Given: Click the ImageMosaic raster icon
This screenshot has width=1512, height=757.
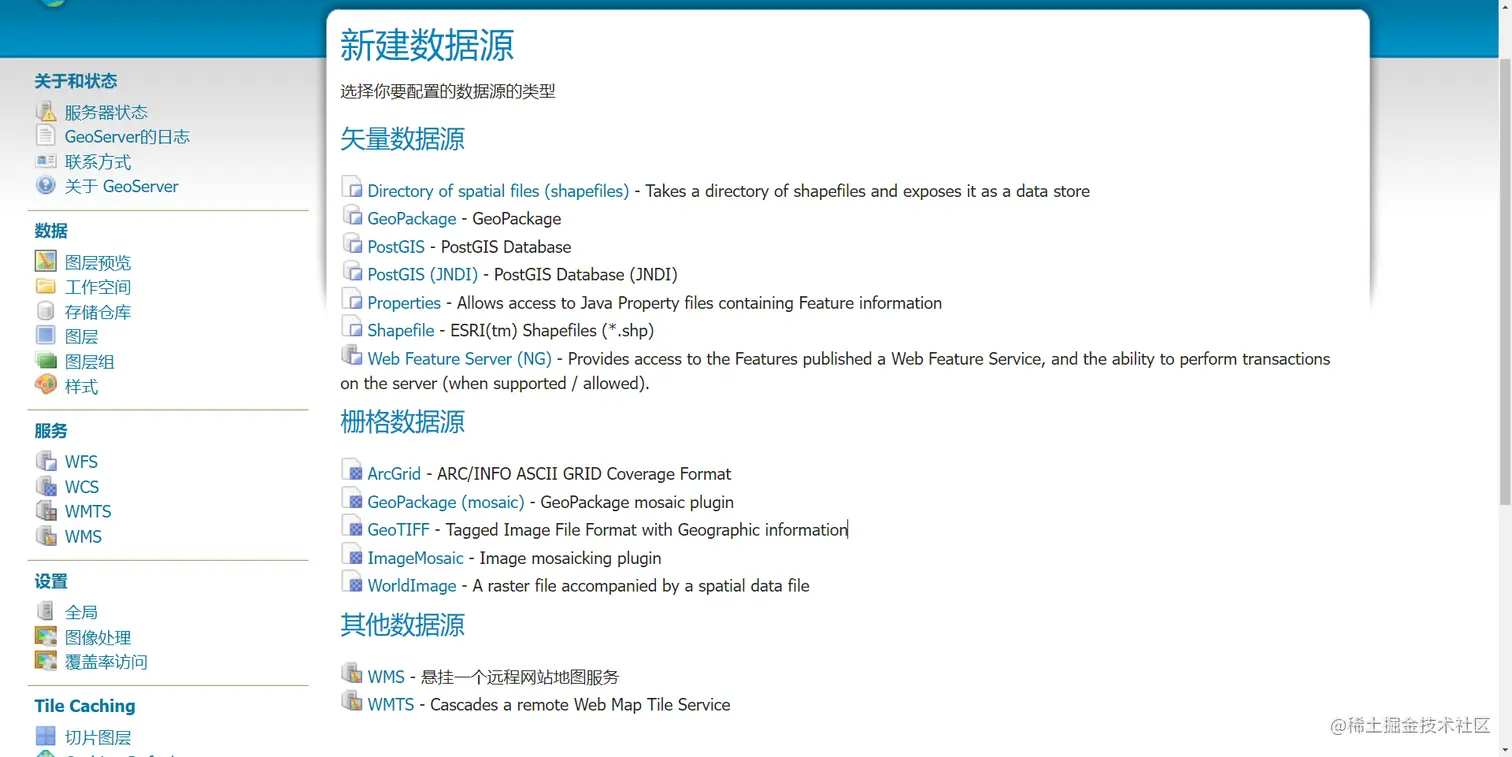Looking at the screenshot, I should (x=352, y=554).
